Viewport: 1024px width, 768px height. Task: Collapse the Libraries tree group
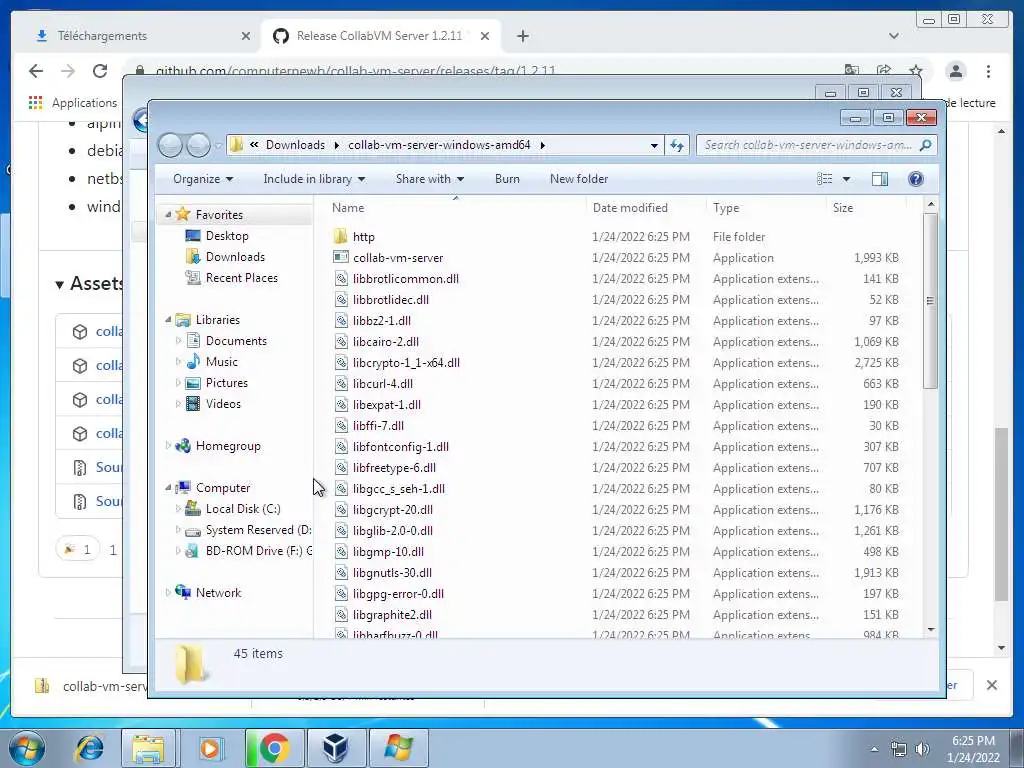click(x=168, y=319)
